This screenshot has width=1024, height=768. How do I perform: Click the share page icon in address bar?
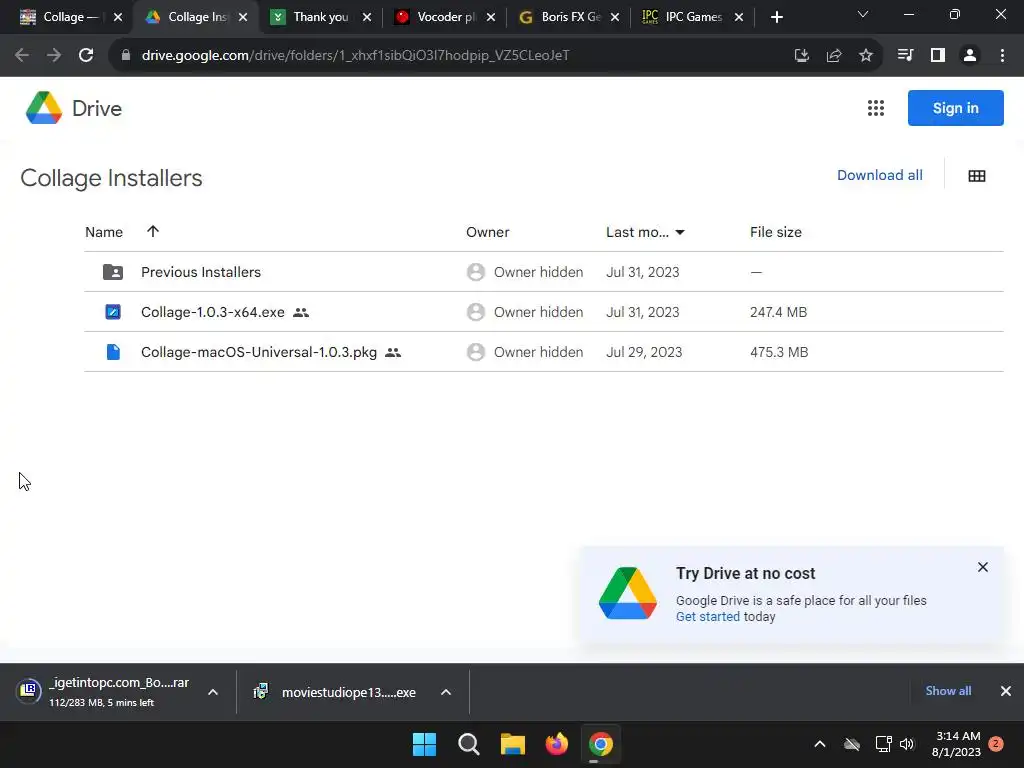[x=833, y=56]
